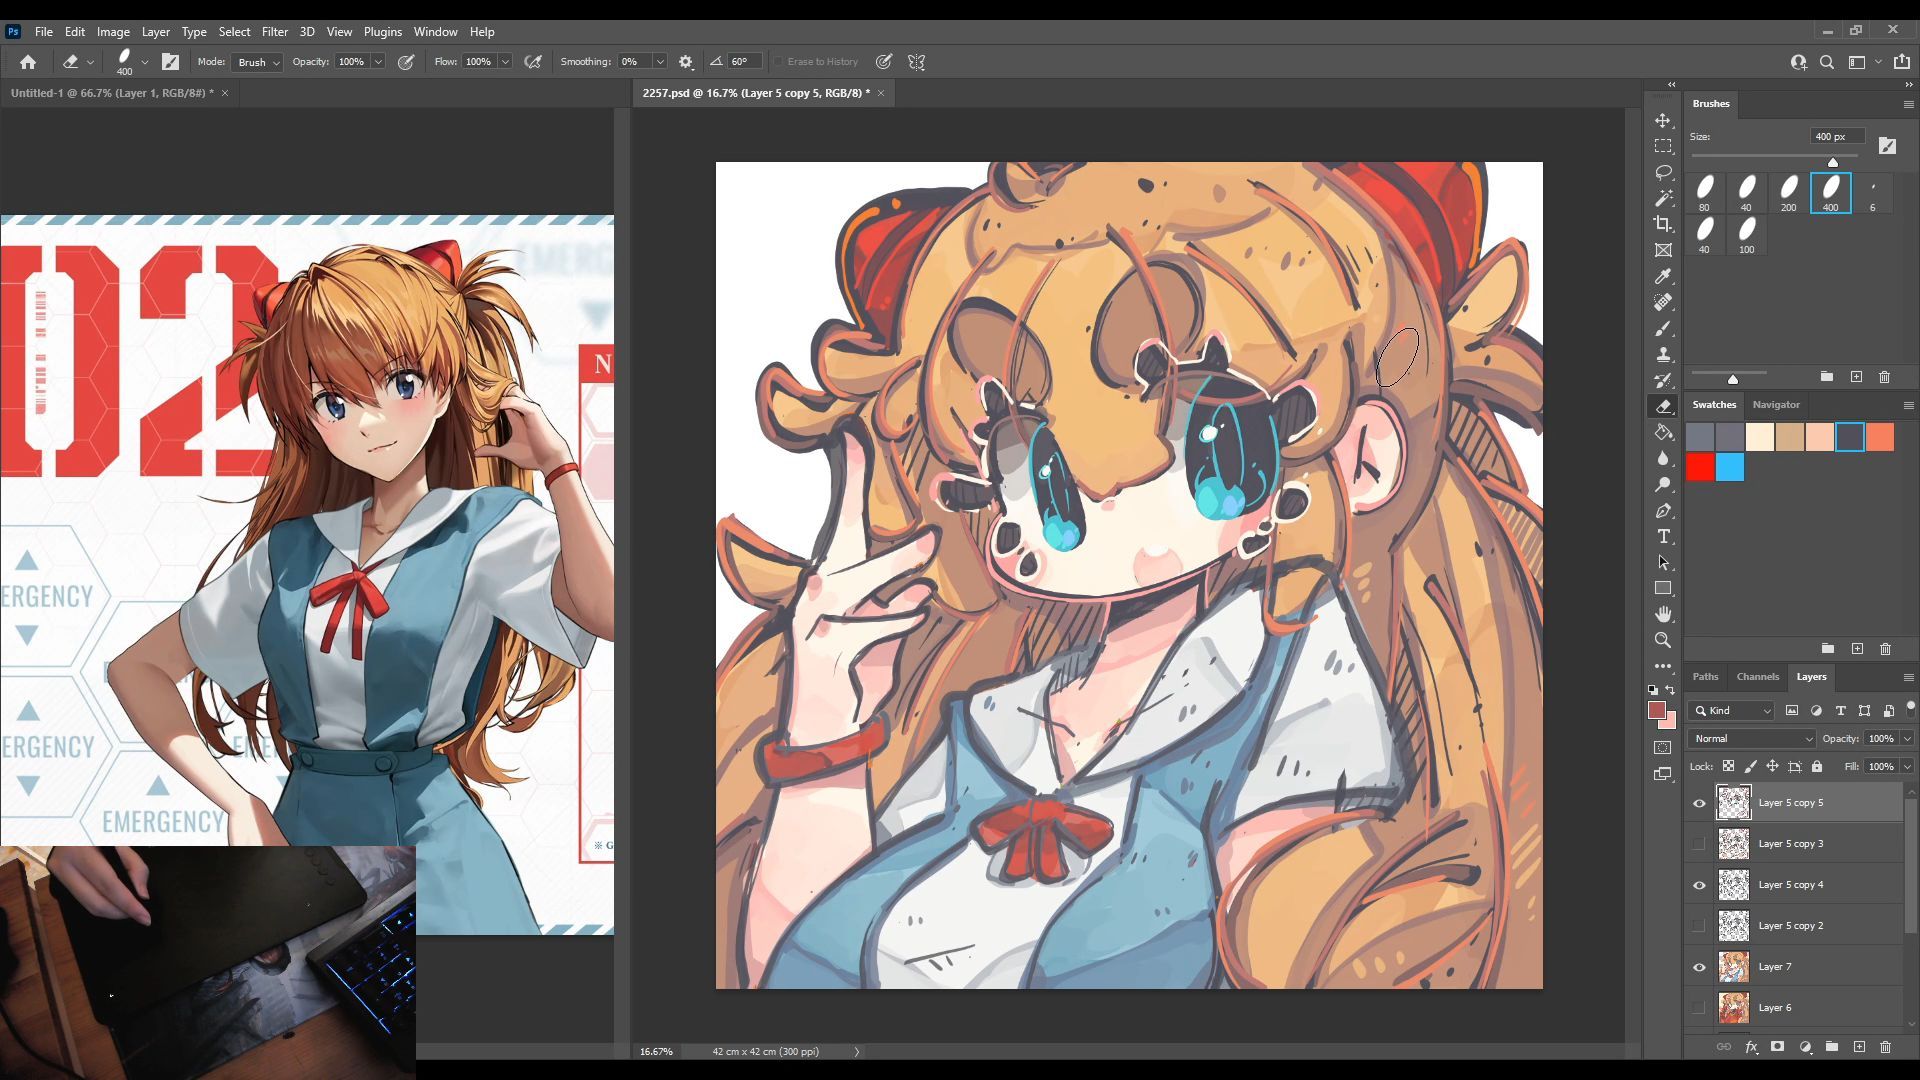Open the Filter menu
Image resolution: width=1920 pixels, height=1080 pixels.
[274, 32]
